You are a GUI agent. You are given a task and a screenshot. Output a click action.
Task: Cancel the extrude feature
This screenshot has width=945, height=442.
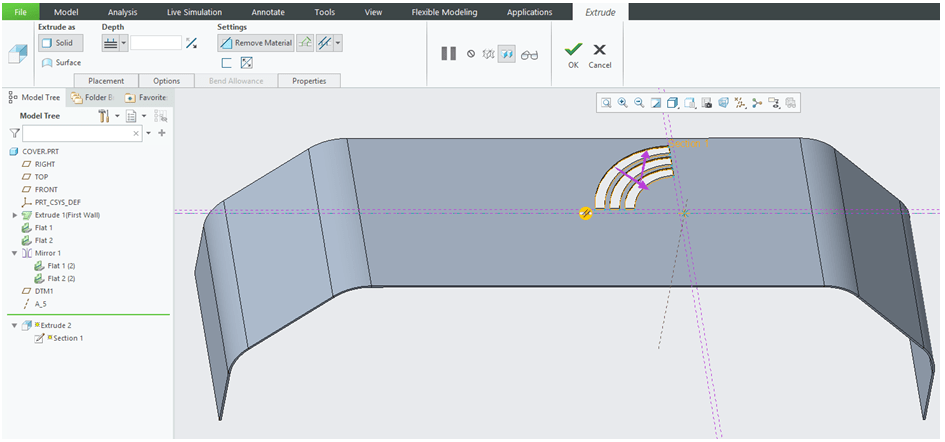[x=599, y=54]
